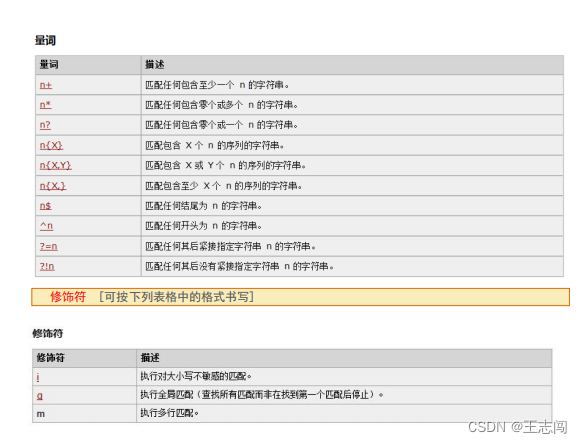Click description 执行多行匹配

pyautogui.click(x=169, y=413)
